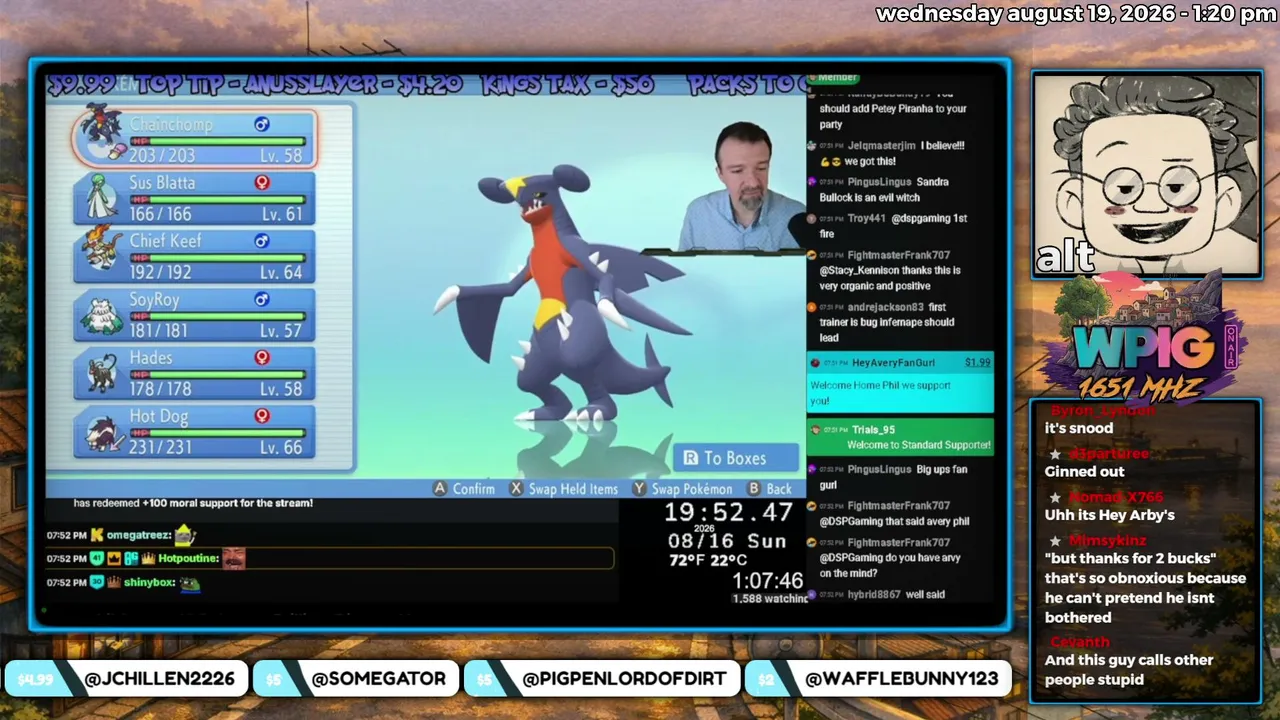
Task: Select the To Boxes button
Action: pos(735,458)
